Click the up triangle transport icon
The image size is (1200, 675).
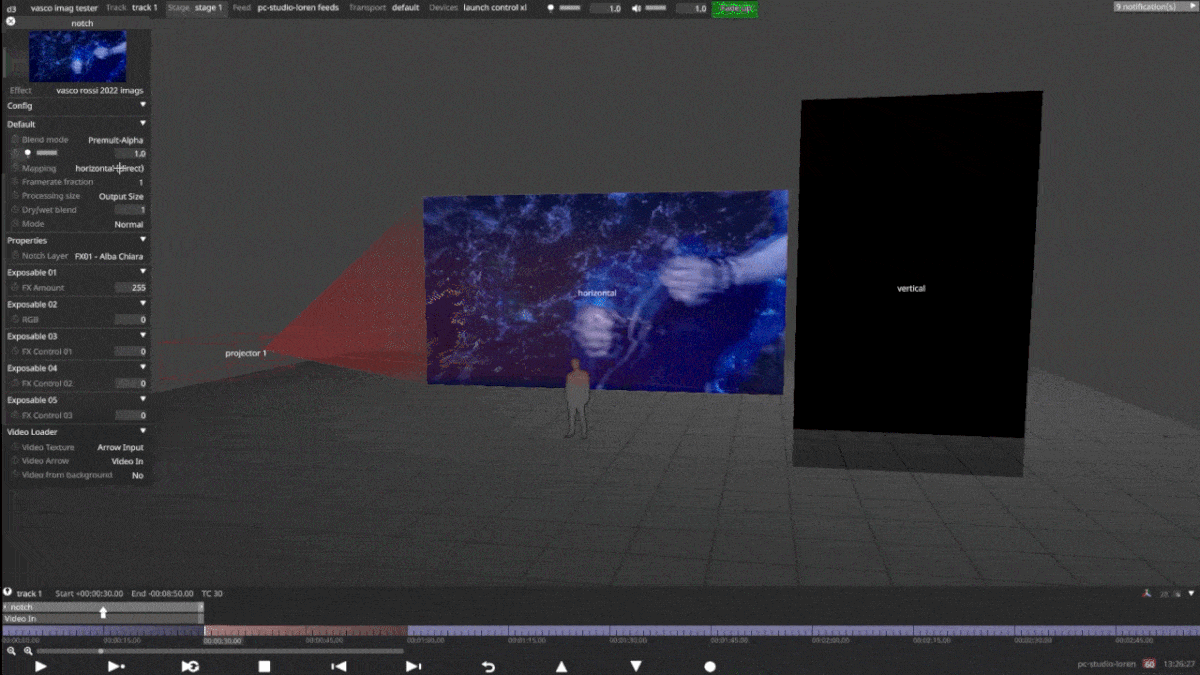[562, 666]
